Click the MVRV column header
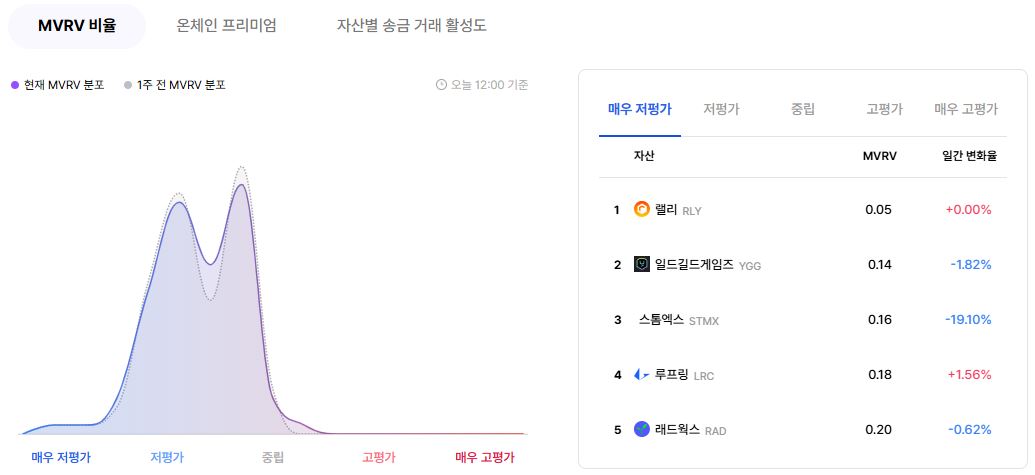Image resolution: width=1035 pixels, height=475 pixels. coord(879,156)
